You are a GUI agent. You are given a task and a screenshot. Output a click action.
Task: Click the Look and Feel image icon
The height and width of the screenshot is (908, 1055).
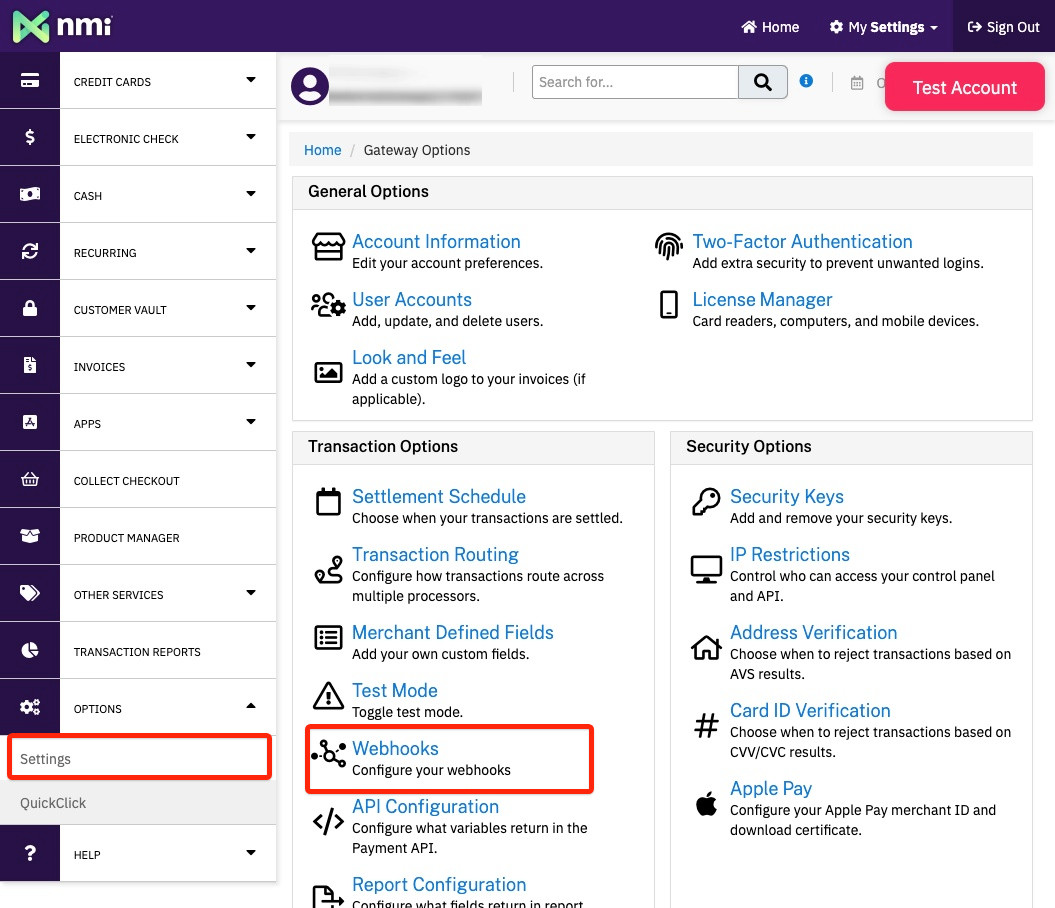[x=328, y=372]
